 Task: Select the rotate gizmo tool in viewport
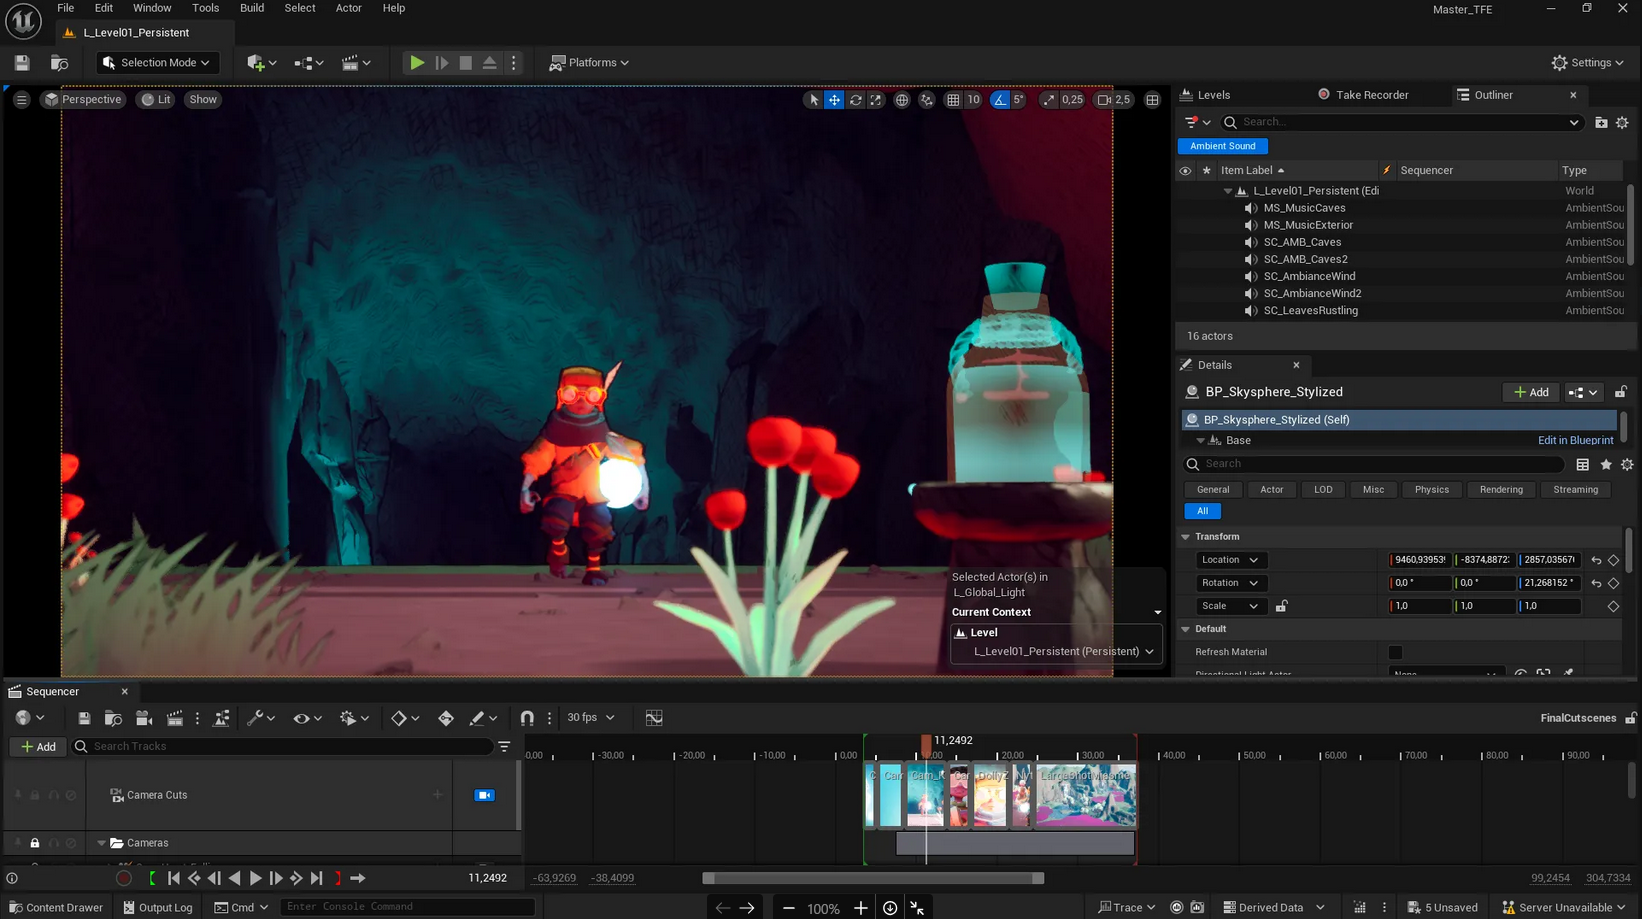[x=855, y=100]
